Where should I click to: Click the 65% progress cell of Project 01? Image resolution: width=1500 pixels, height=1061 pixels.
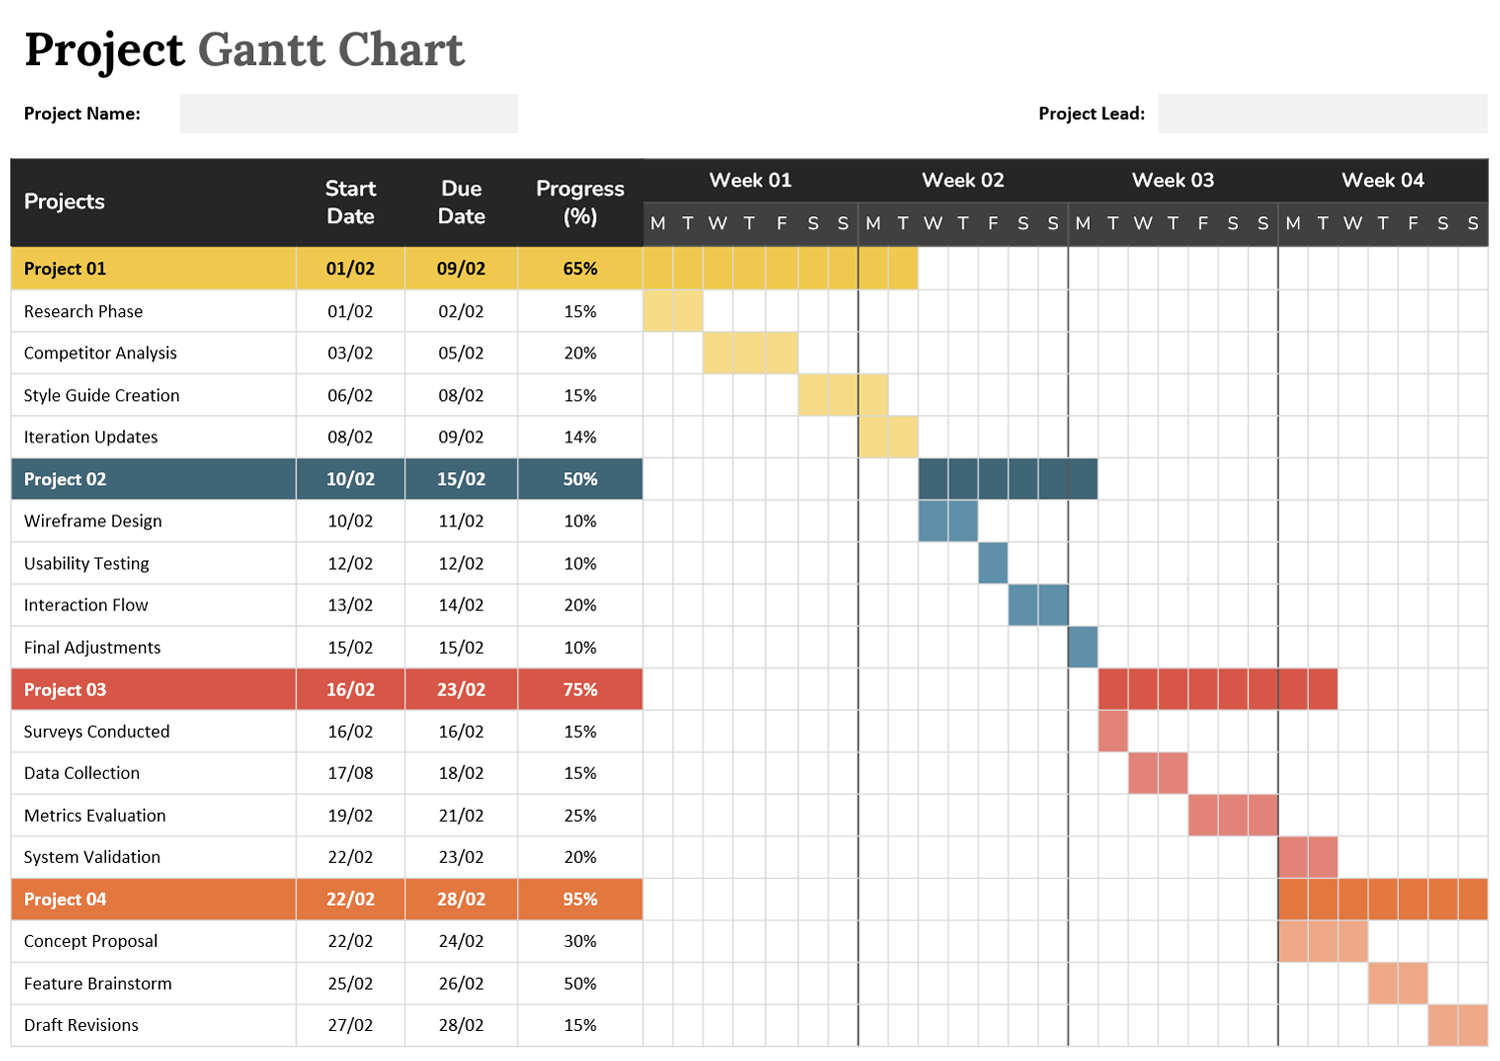(x=580, y=267)
